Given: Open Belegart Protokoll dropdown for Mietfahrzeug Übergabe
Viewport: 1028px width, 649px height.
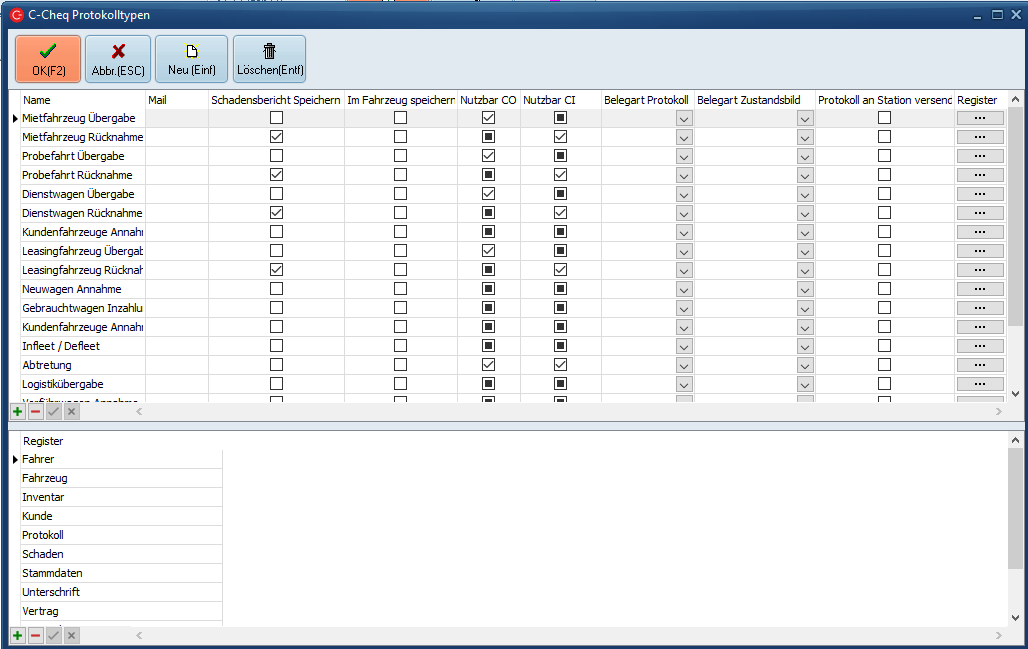Looking at the screenshot, I should point(684,118).
